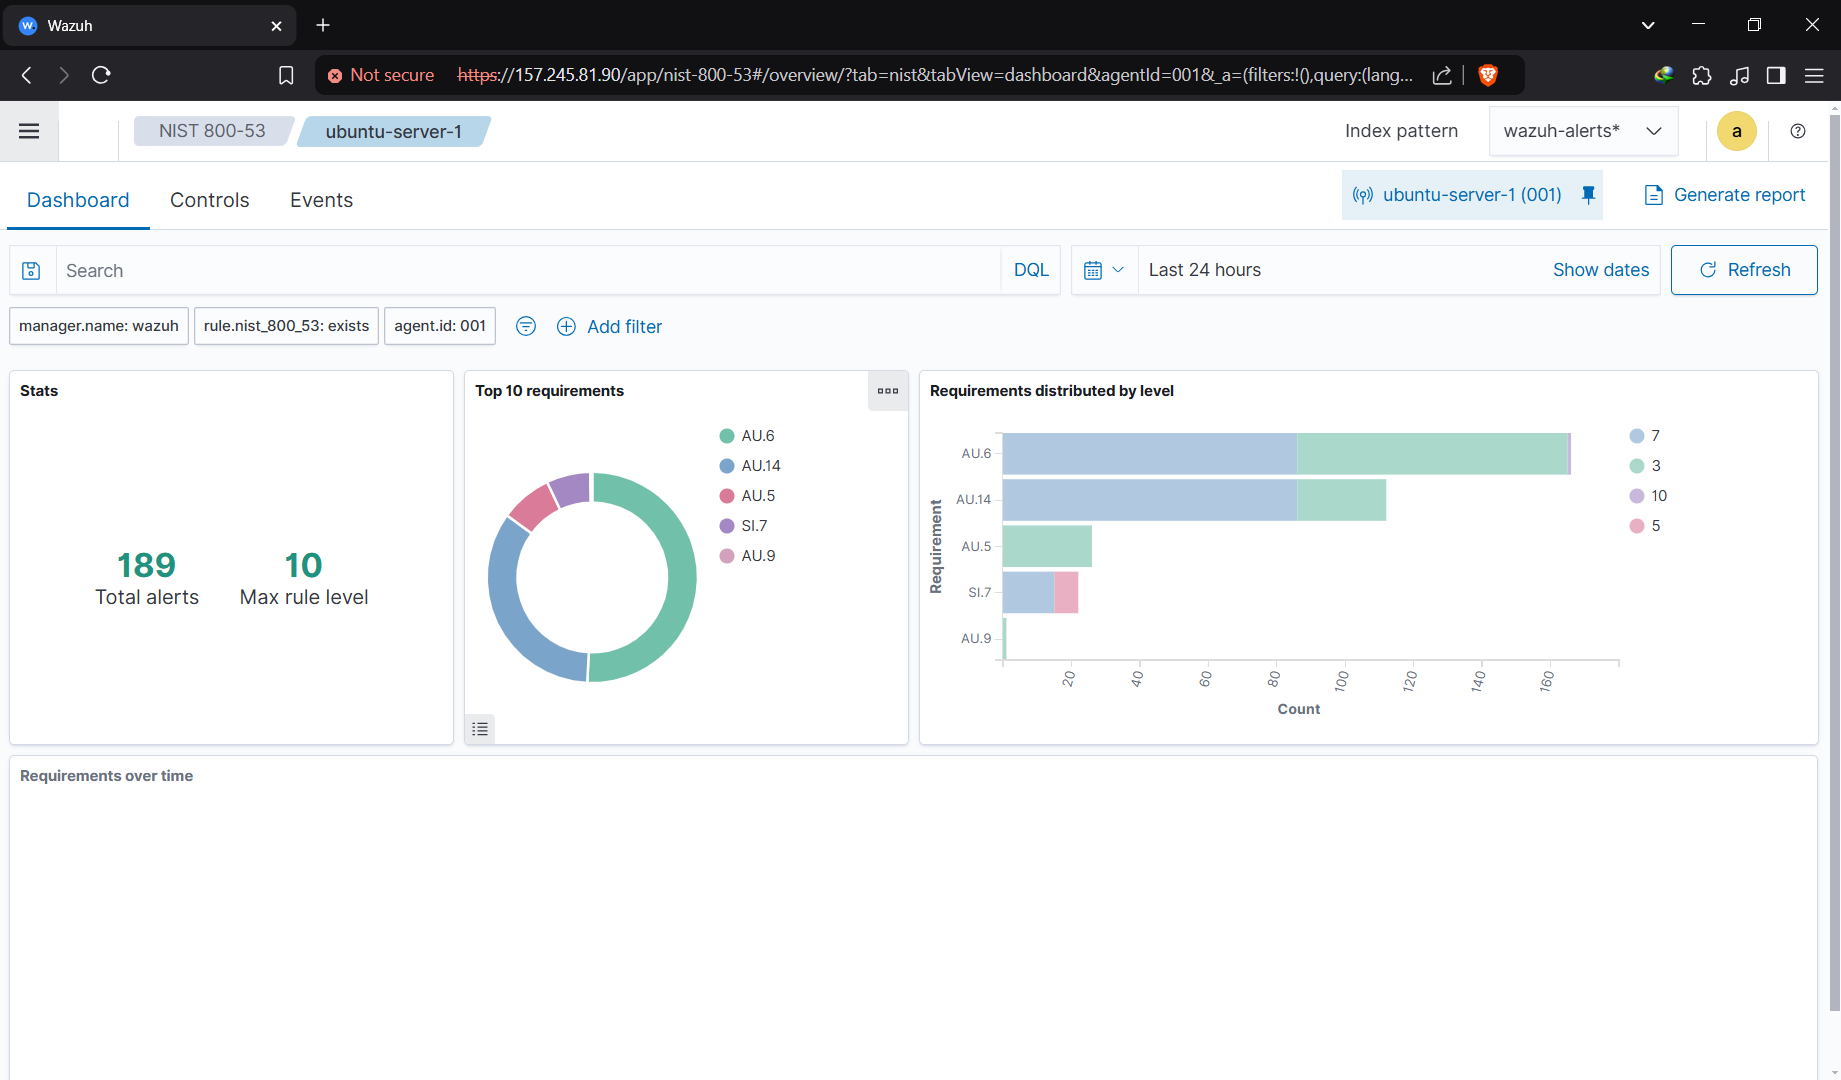Close the Wazuh browser tab
The width and height of the screenshot is (1841, 1080).
277,26
